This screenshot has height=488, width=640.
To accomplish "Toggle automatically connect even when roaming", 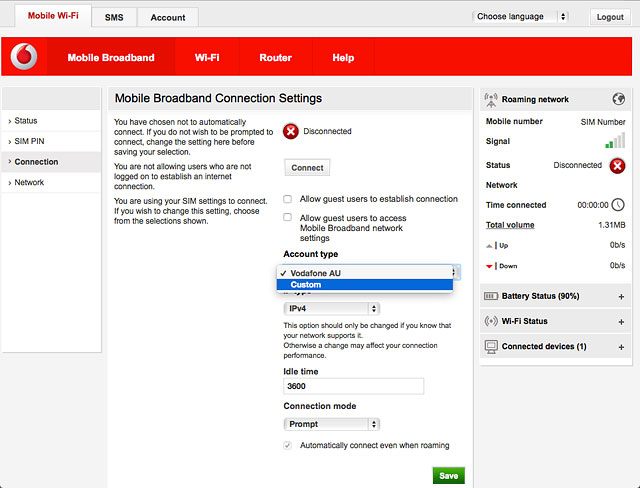I will [288, 445].
